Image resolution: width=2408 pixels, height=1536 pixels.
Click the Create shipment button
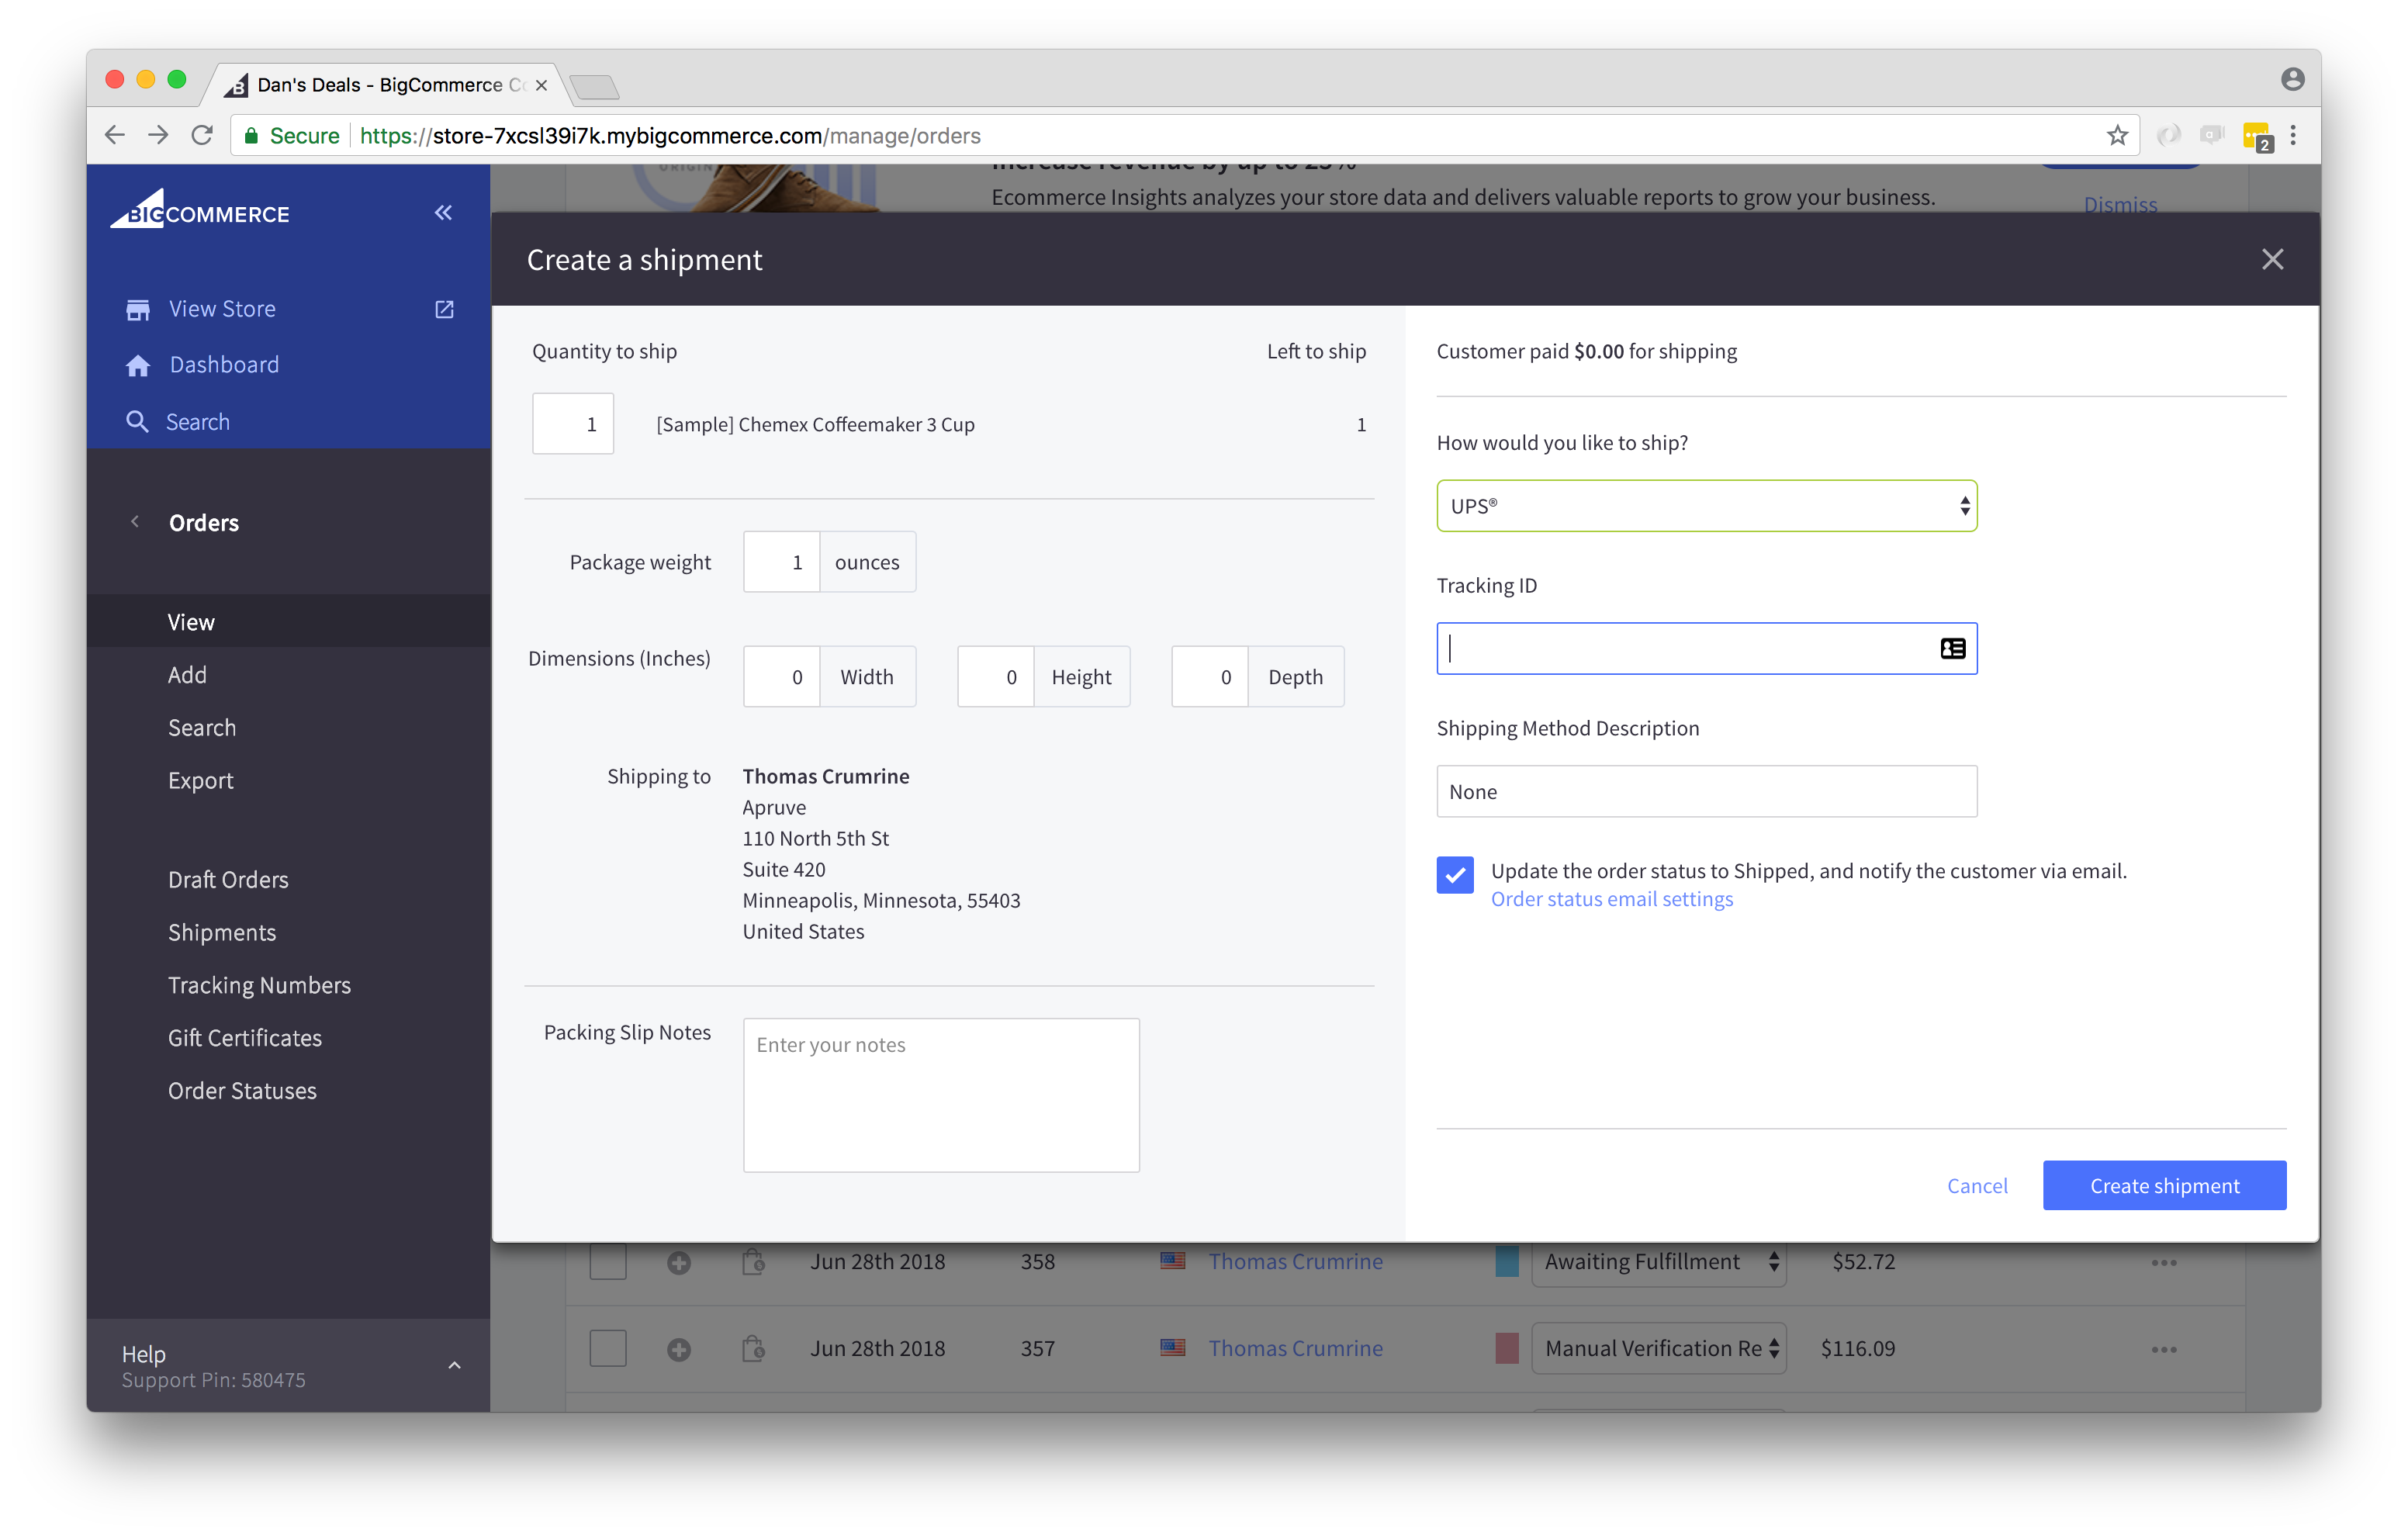2164,1186
